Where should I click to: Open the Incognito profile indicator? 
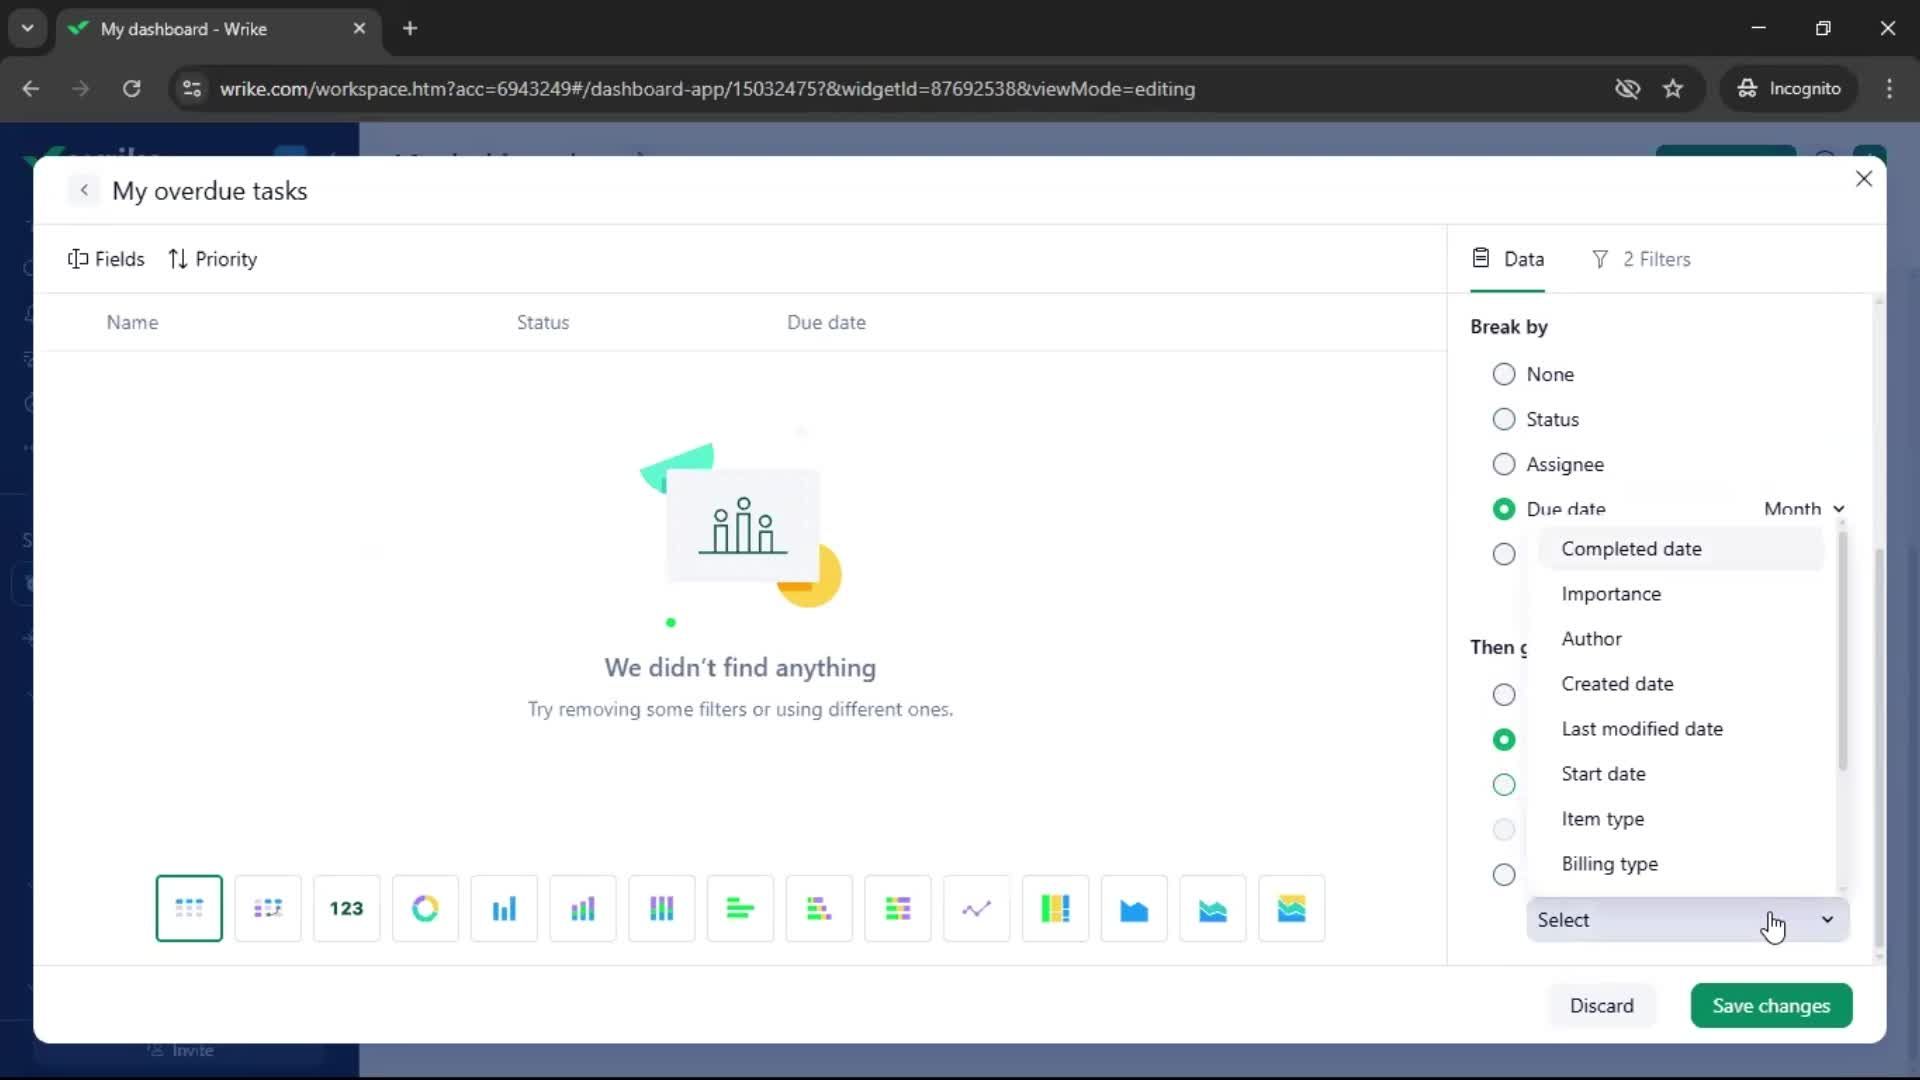point(1789,89)
